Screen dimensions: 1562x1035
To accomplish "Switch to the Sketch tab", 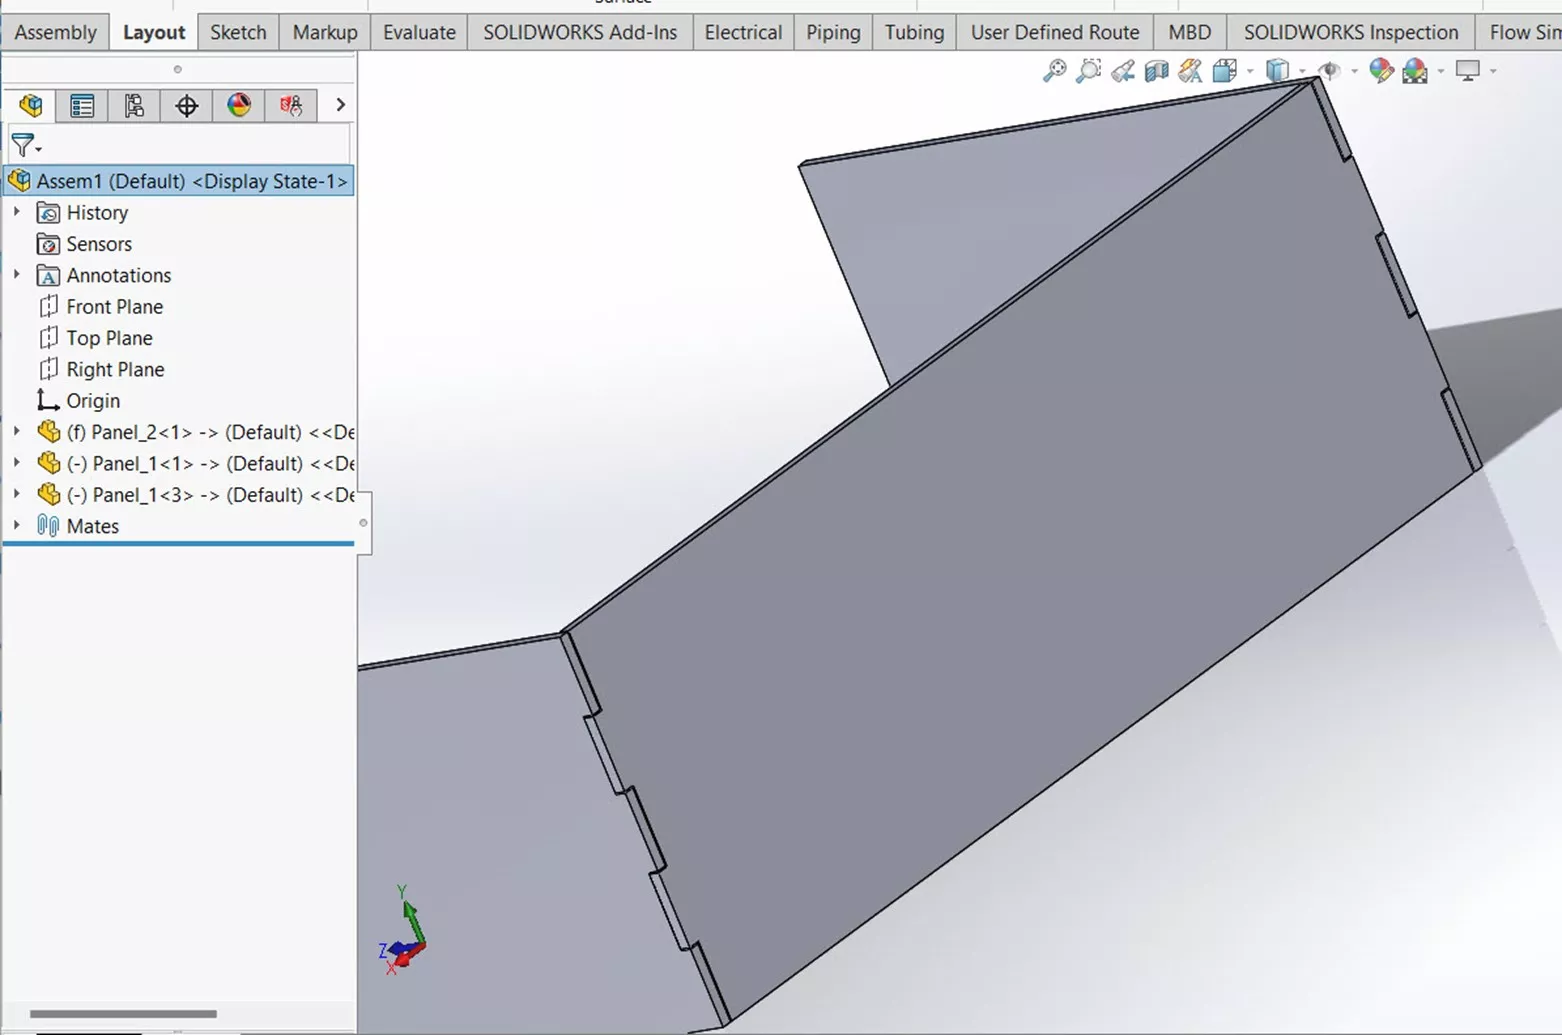I will pyautogui.click(x=237, y=32).
